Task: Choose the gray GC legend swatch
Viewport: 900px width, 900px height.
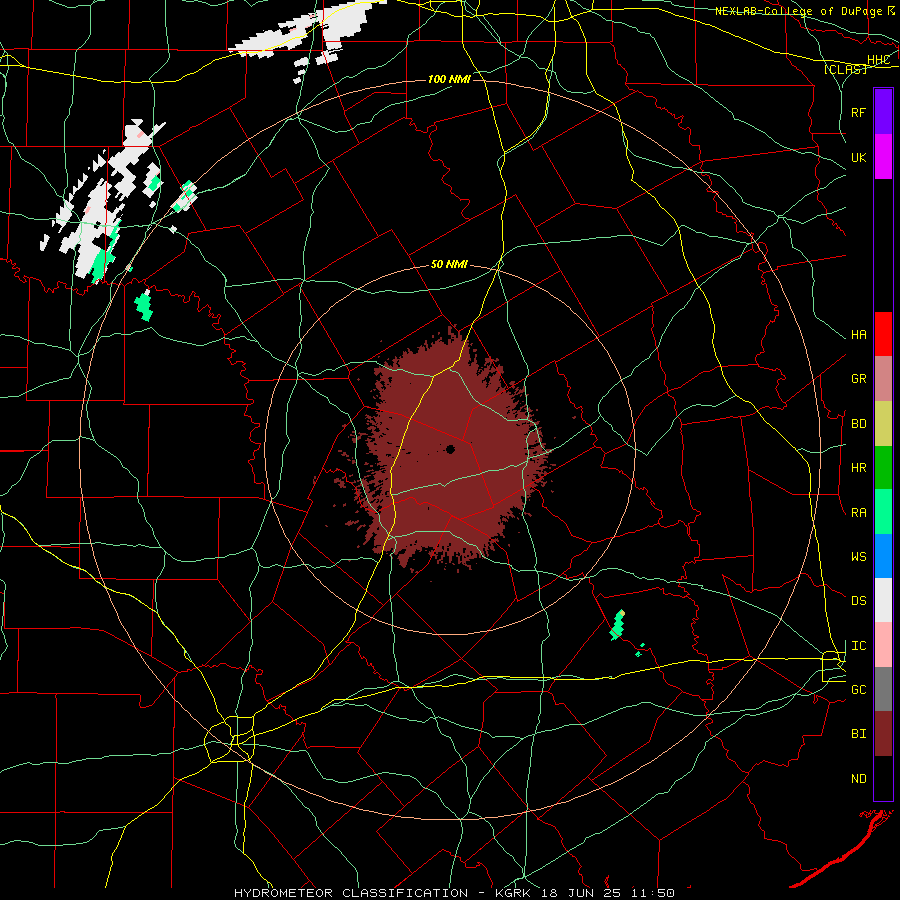Action: 883,689
